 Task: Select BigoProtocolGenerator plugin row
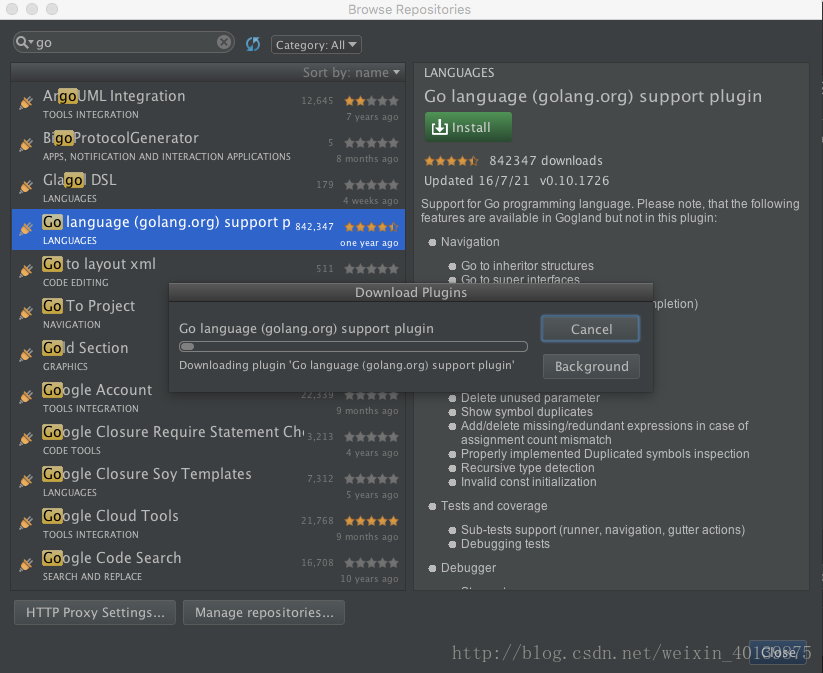pos(208,145)
